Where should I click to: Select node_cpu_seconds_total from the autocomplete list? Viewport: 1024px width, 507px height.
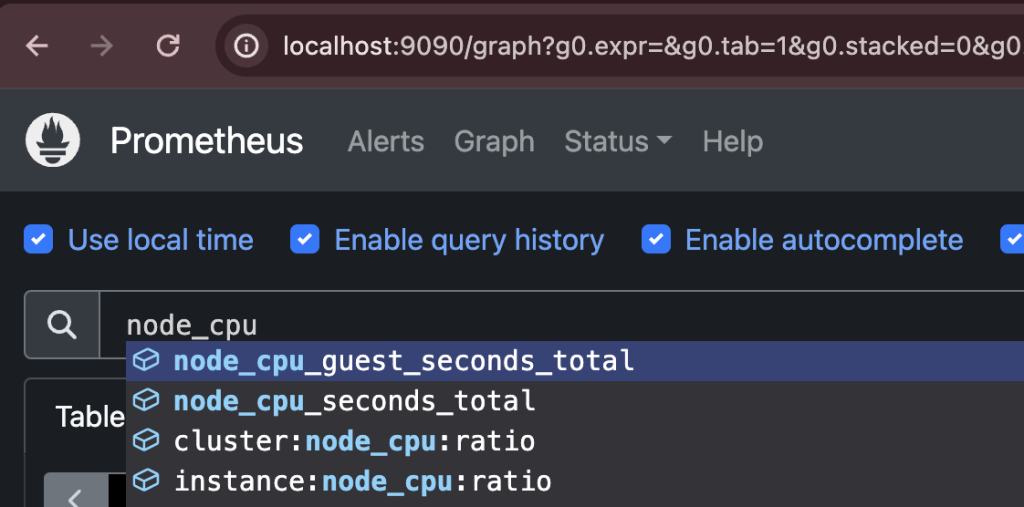pyautogui.click(x=354, y=401)
